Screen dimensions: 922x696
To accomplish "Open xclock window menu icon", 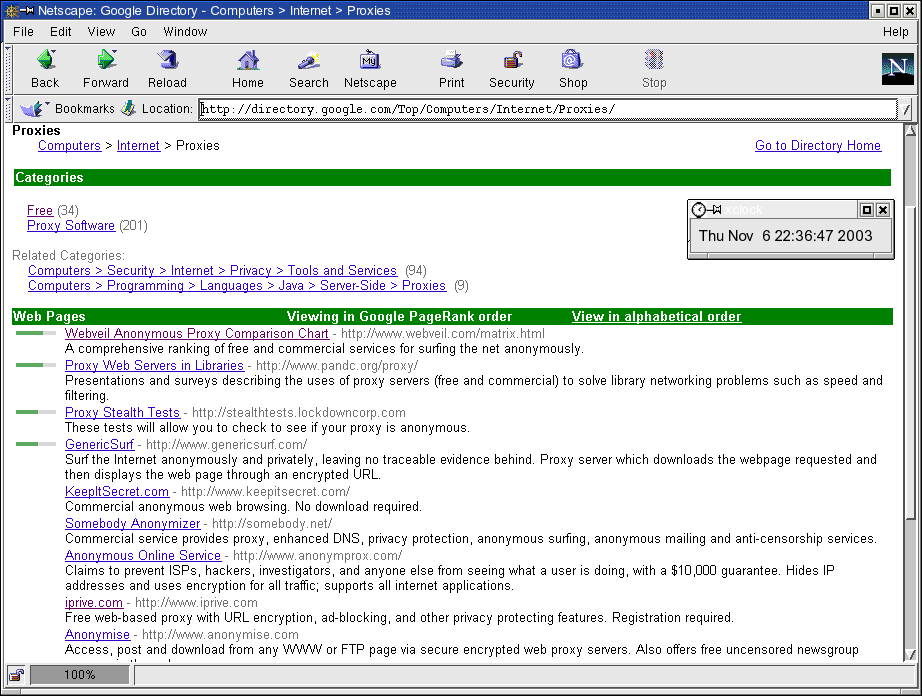I will [699, 210].
